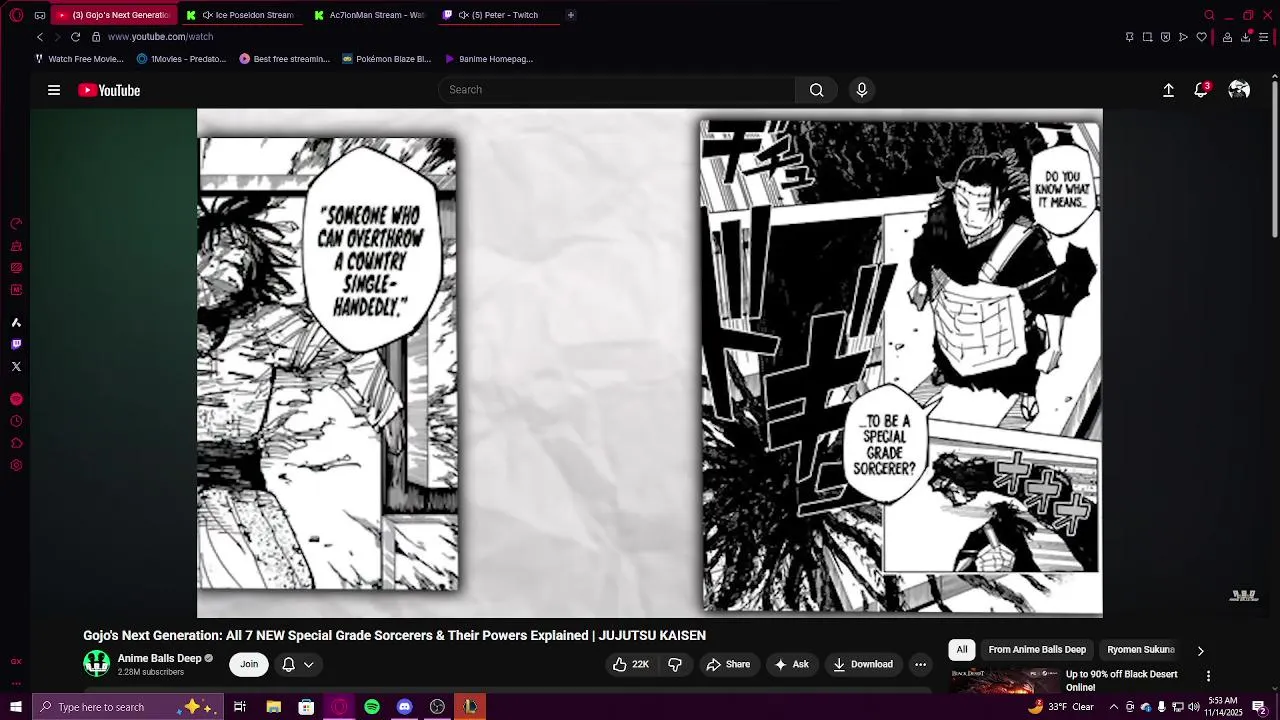
Task: Go to YouTube home via logo
Action: [109, 90]
